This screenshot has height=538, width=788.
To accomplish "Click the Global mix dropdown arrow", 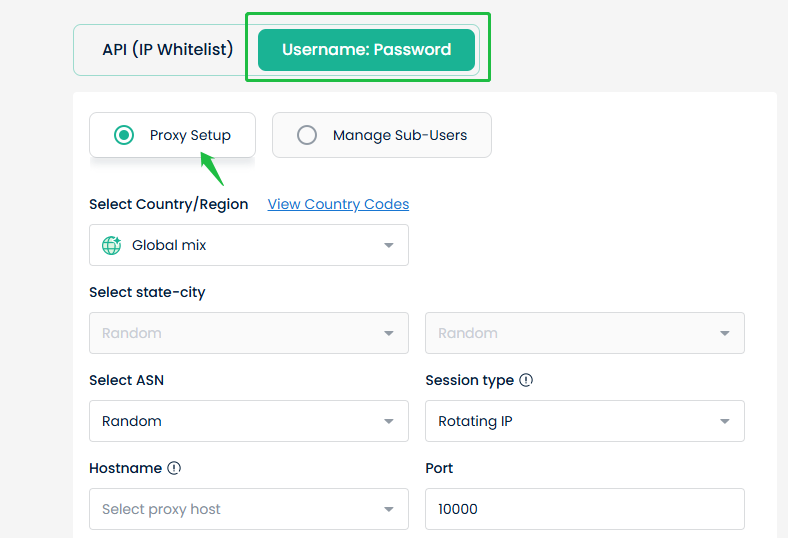I will (x=388, y=245).
